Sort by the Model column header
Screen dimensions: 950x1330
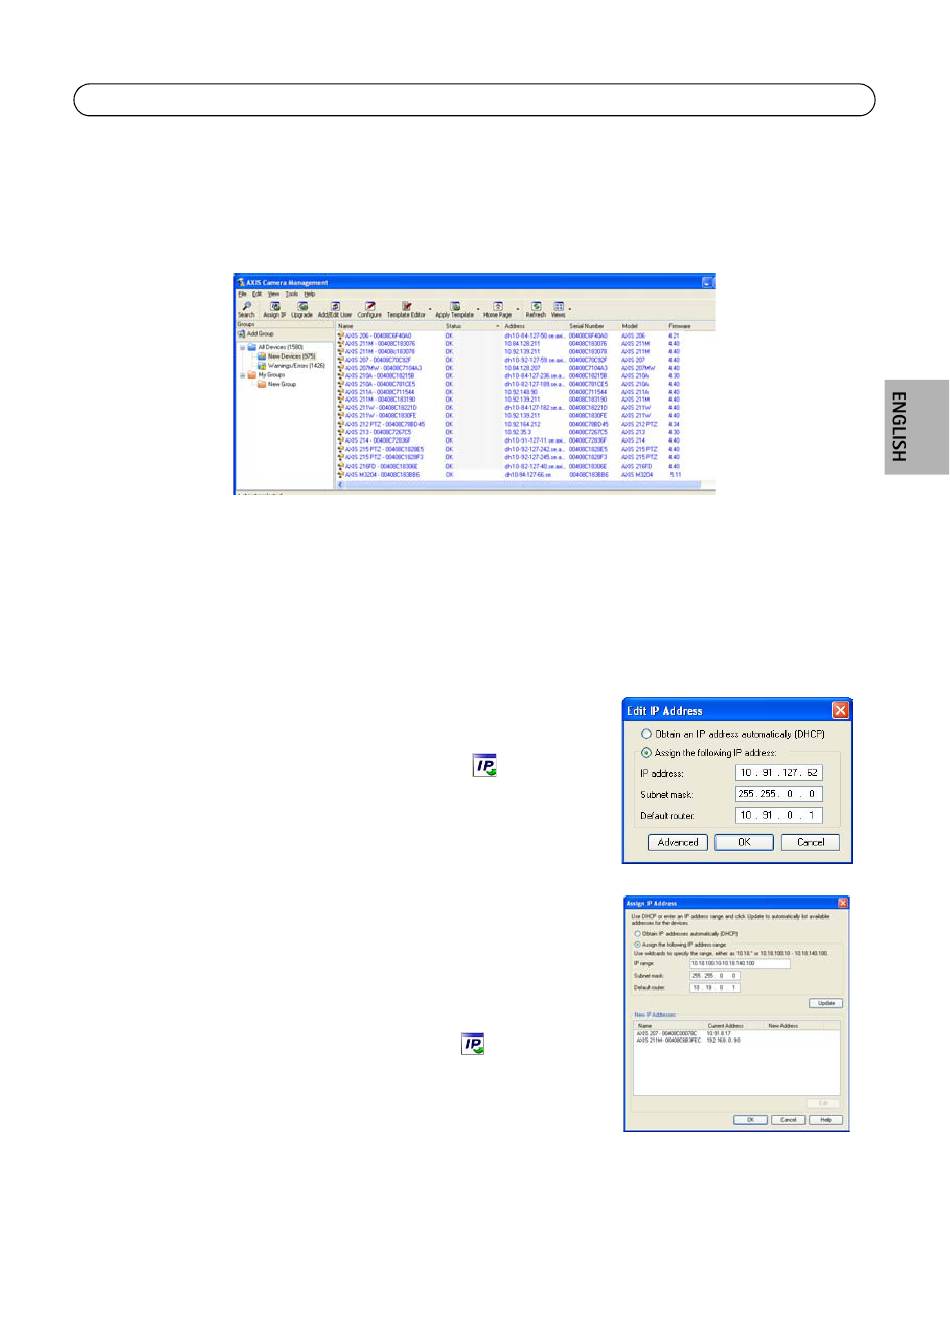click(642, 326)
